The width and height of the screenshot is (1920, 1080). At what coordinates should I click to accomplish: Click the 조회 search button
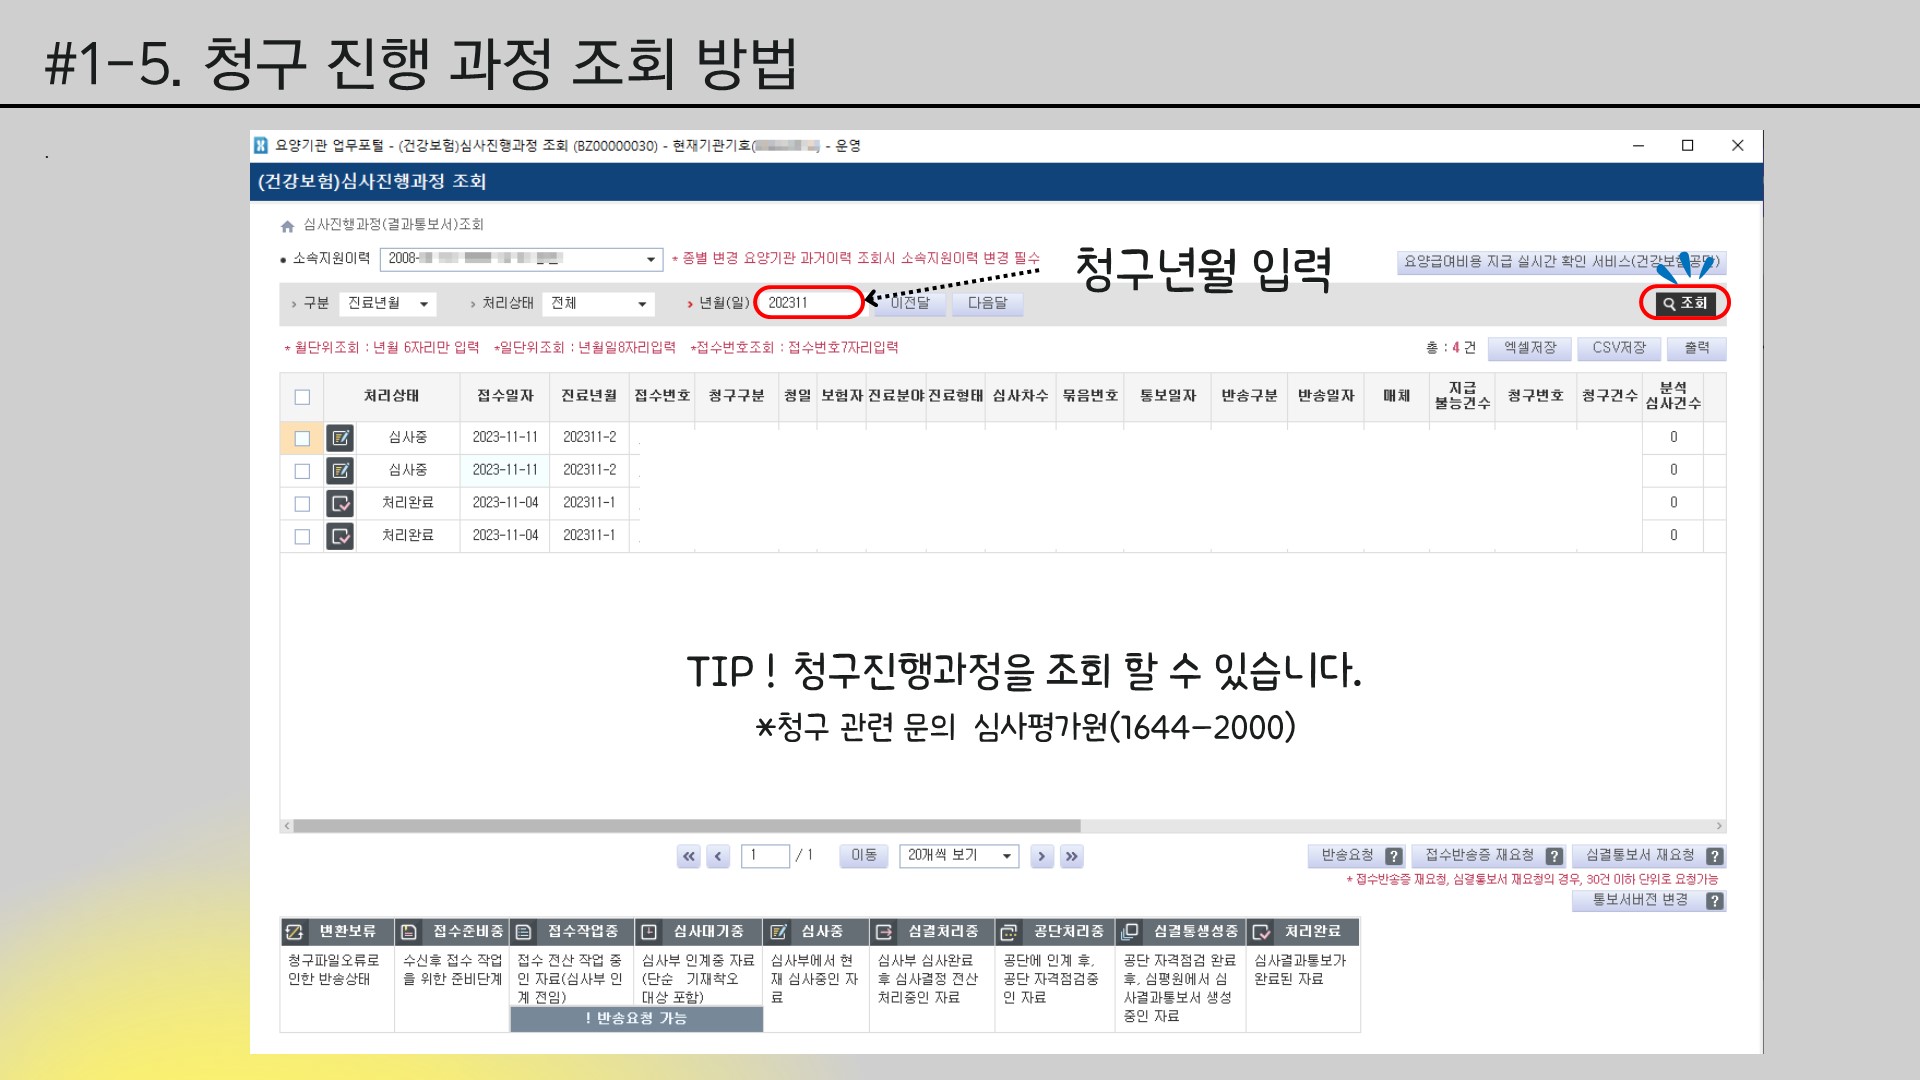tap(1685, 303)
